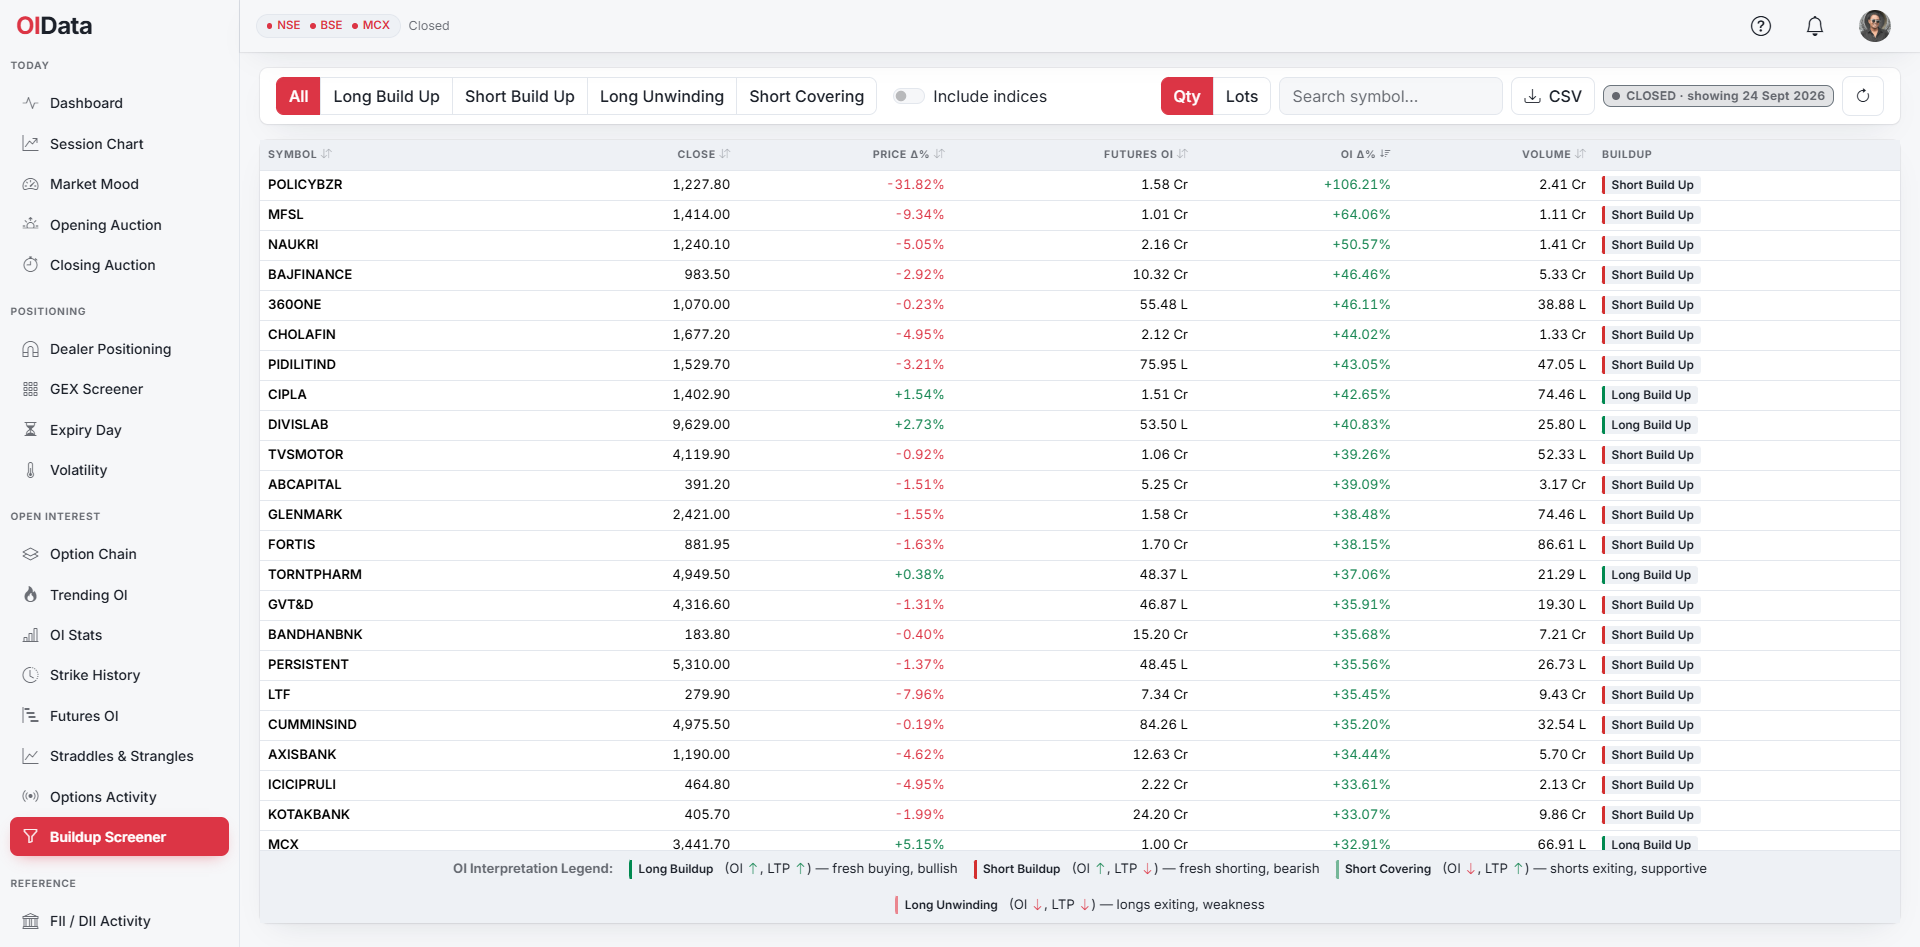The width and height of the screenshot is (1920, 947).
Task: Click the LTF price change -7.96%
Action: pos(920,695)
